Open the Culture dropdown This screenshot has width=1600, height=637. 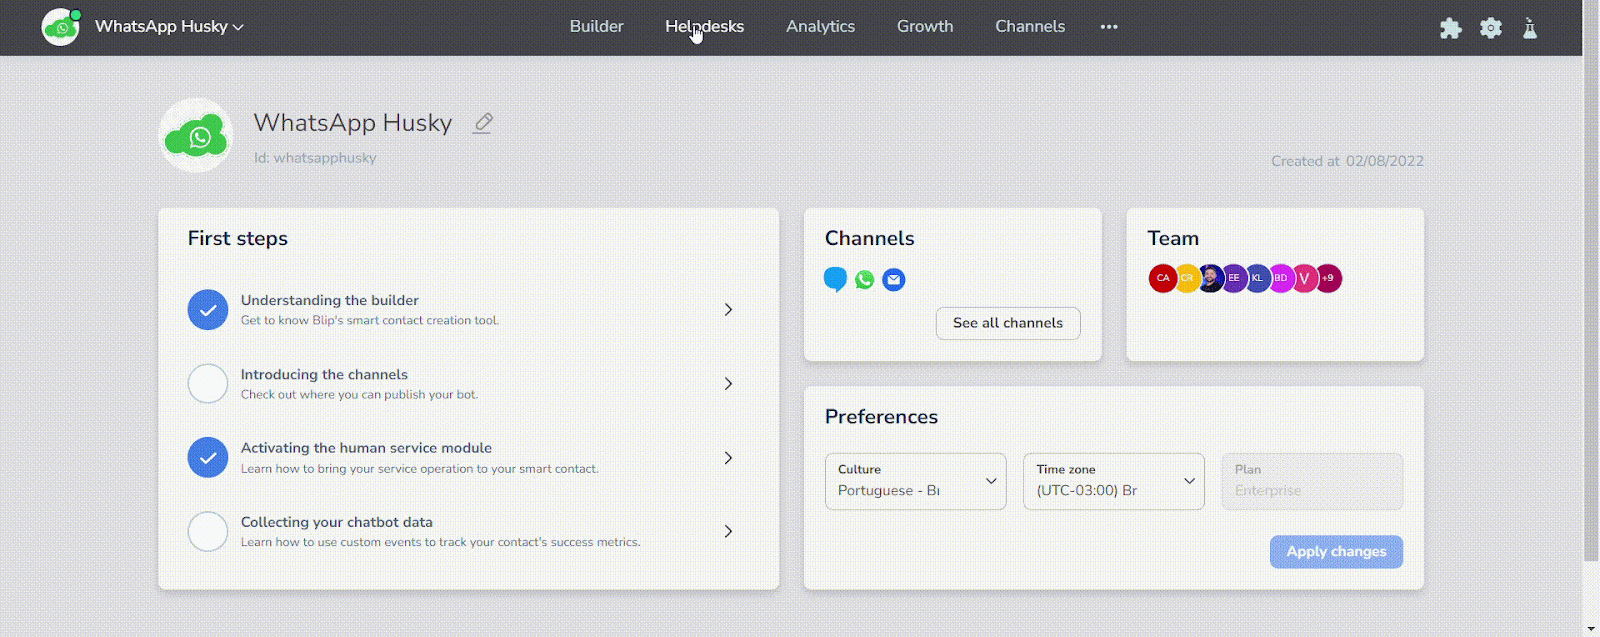click(x=915, y=481)
